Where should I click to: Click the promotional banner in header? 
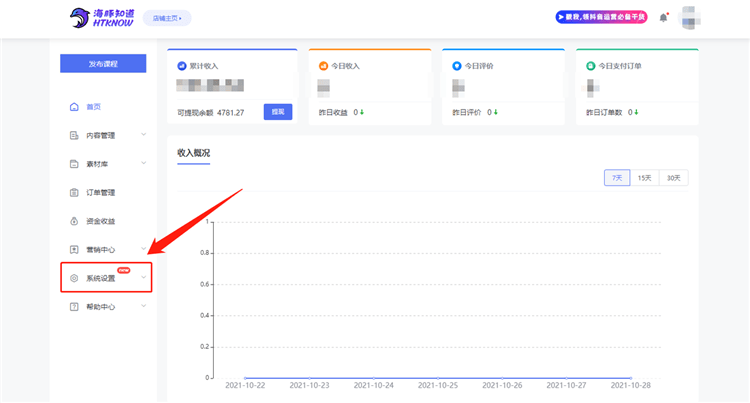click(x=601, y=17)
